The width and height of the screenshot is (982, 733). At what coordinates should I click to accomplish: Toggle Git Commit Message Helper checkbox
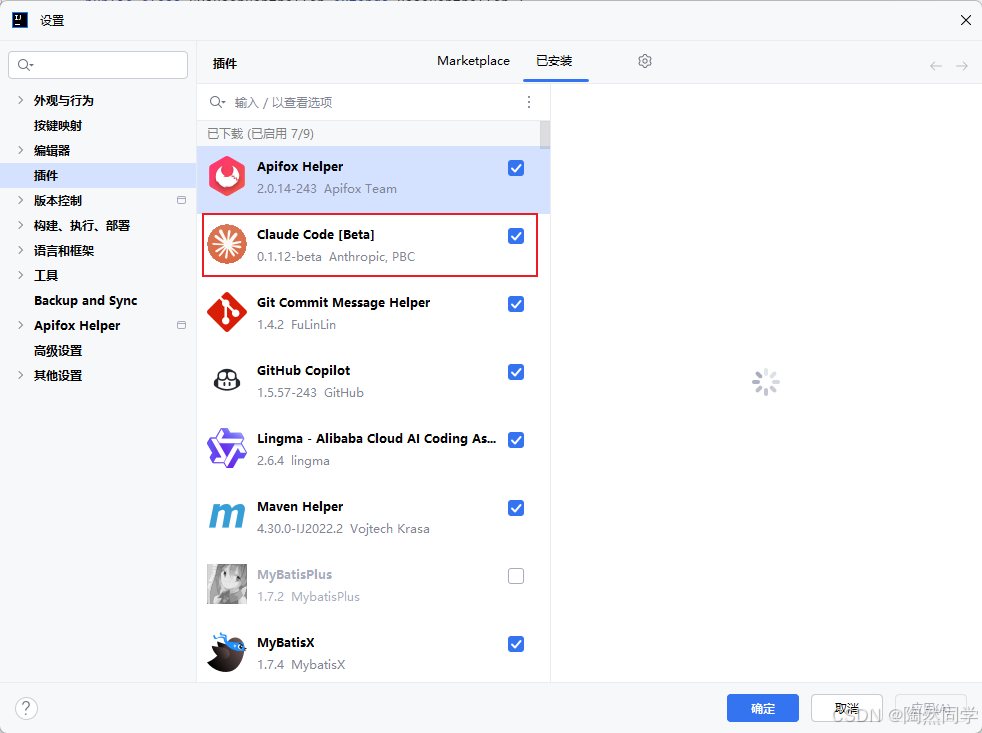point(516,304)
